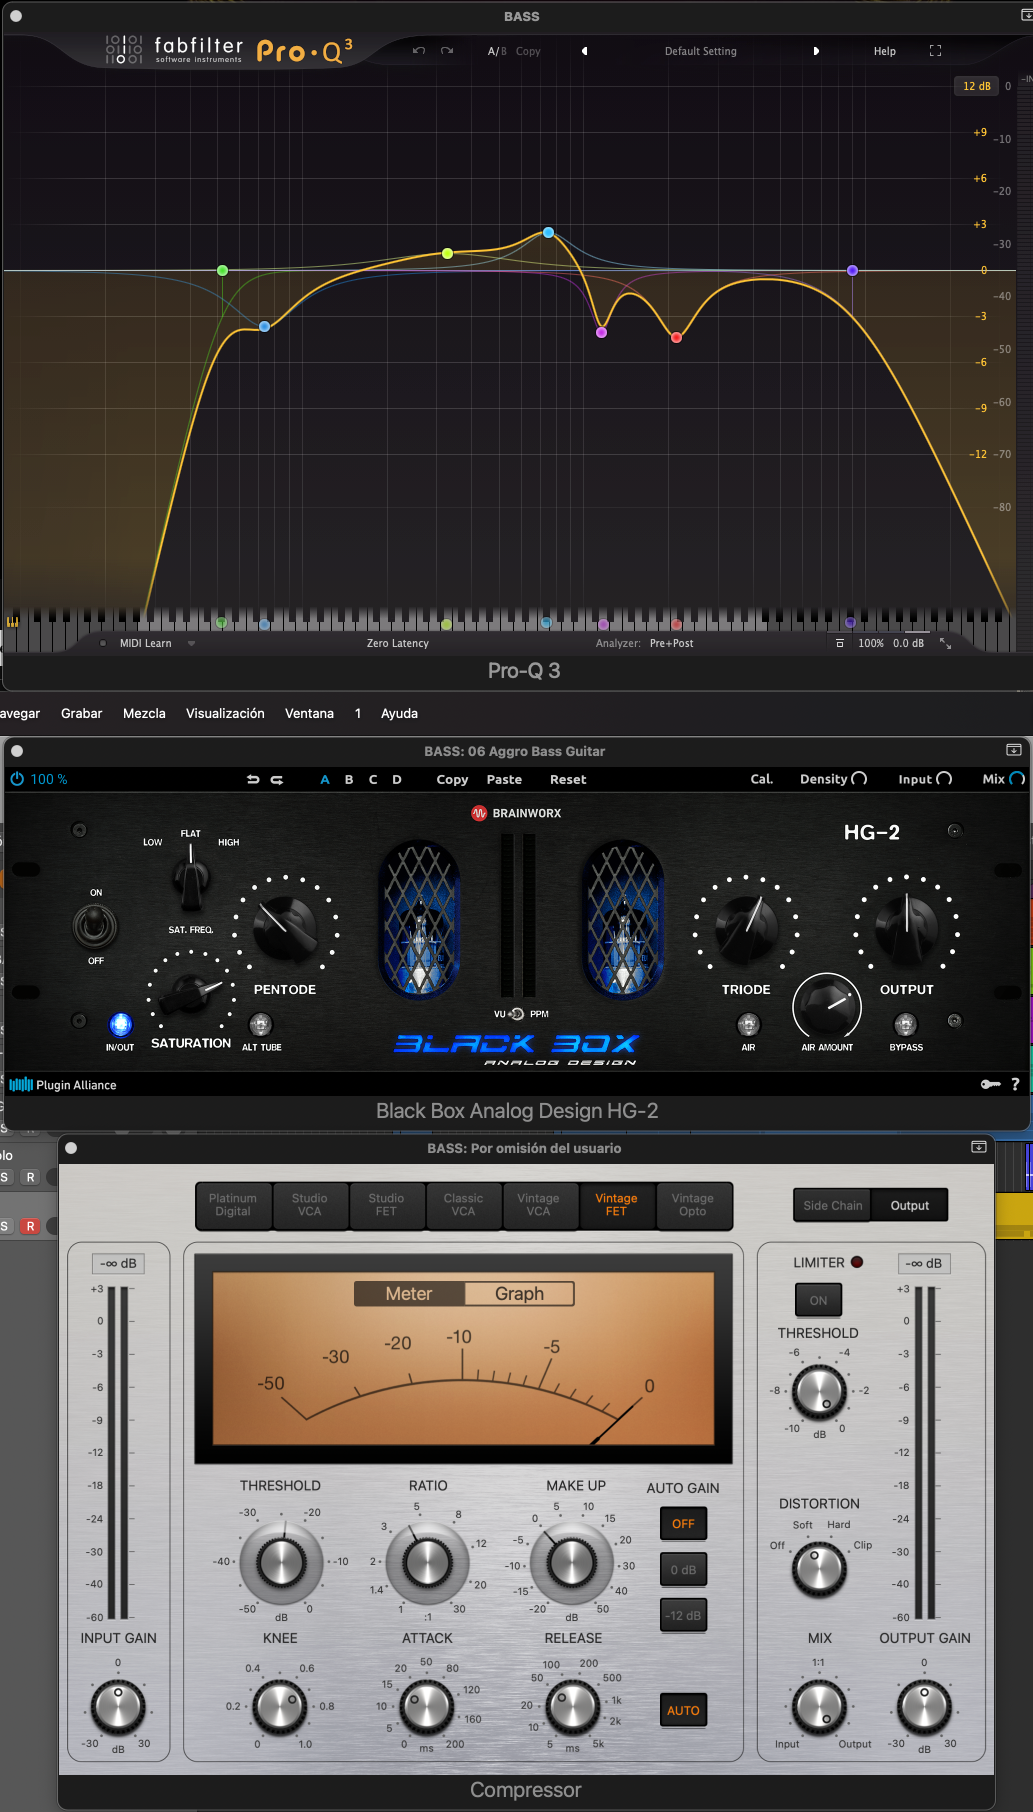Click the Pro-Q 3 redo arrow

[447, 51]
